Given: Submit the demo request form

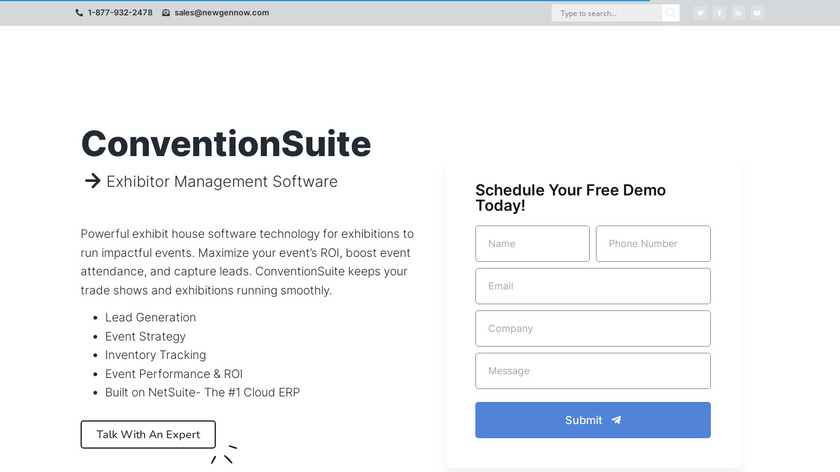Looking at the screenshot, I should tap(592, 420).
